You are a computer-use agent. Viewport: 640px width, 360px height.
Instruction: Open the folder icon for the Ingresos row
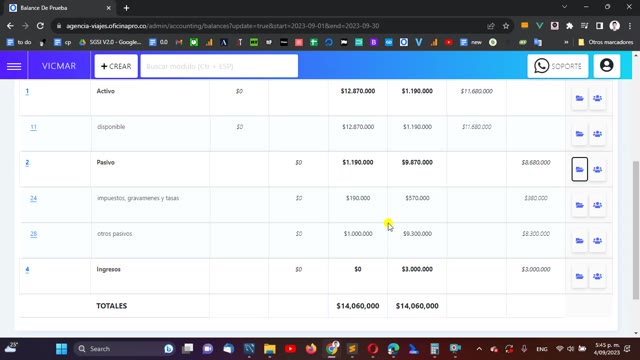coord(580,276)
